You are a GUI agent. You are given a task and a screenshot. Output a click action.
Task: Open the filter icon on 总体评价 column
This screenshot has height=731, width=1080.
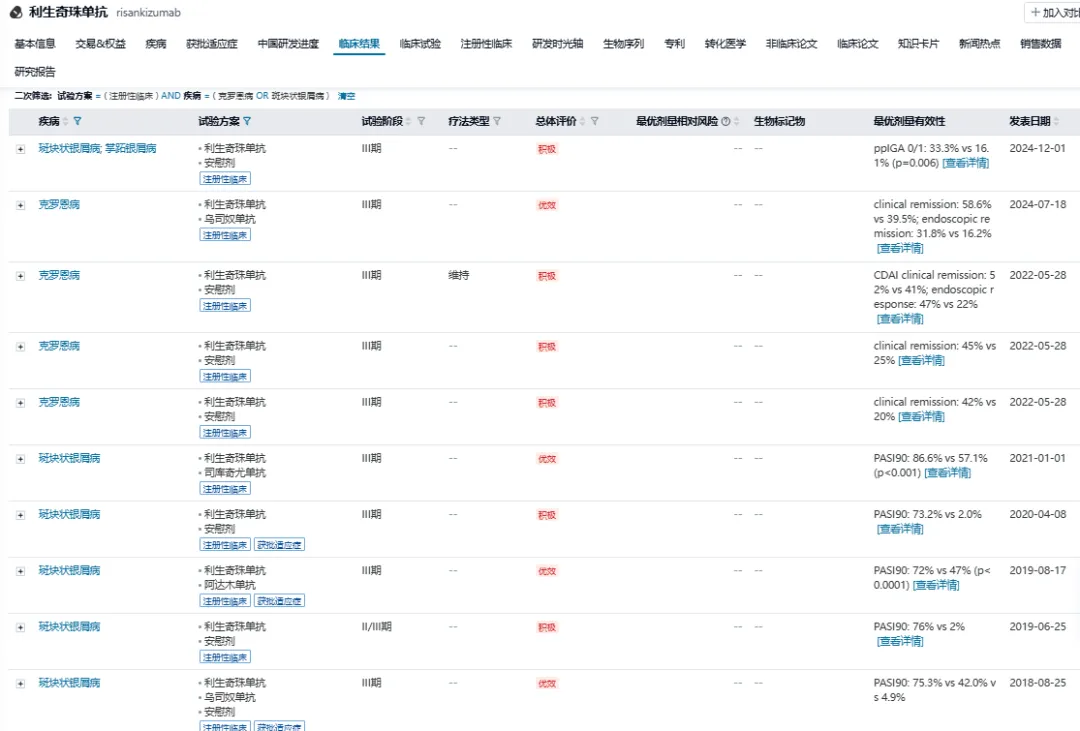click(x=594, y=122)
